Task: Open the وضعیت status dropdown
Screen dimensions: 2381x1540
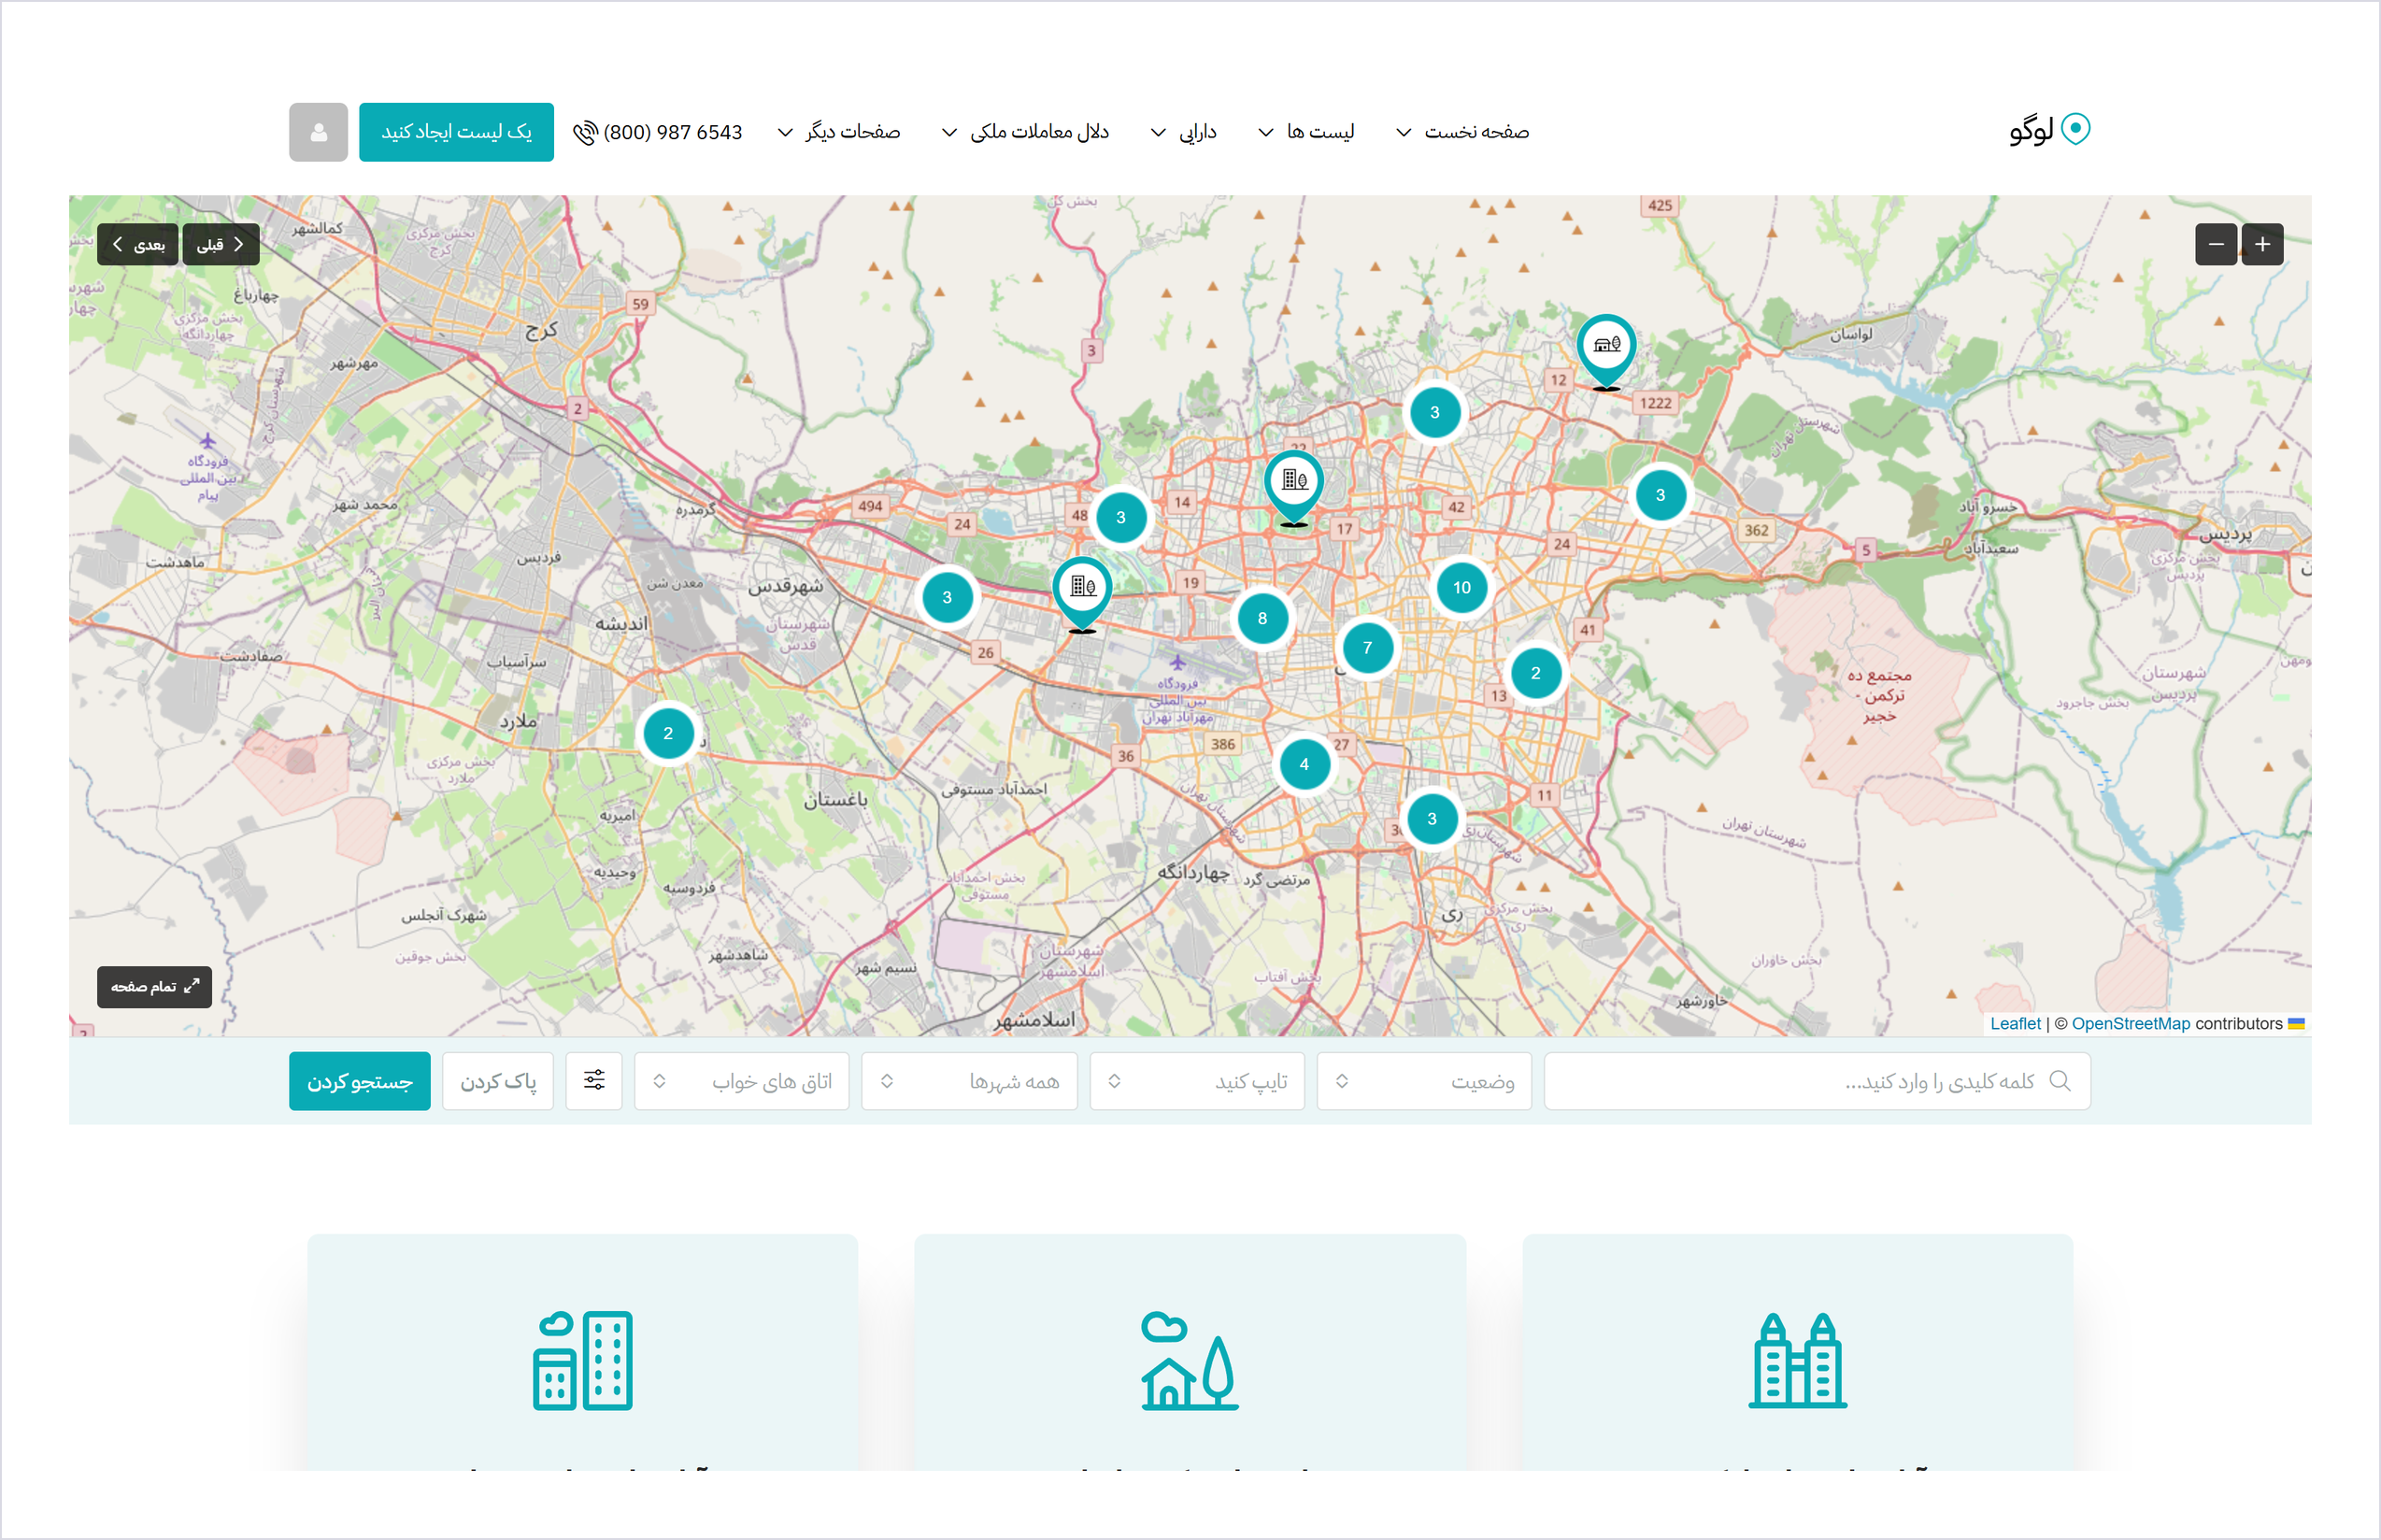Action: point(1424,1081)
